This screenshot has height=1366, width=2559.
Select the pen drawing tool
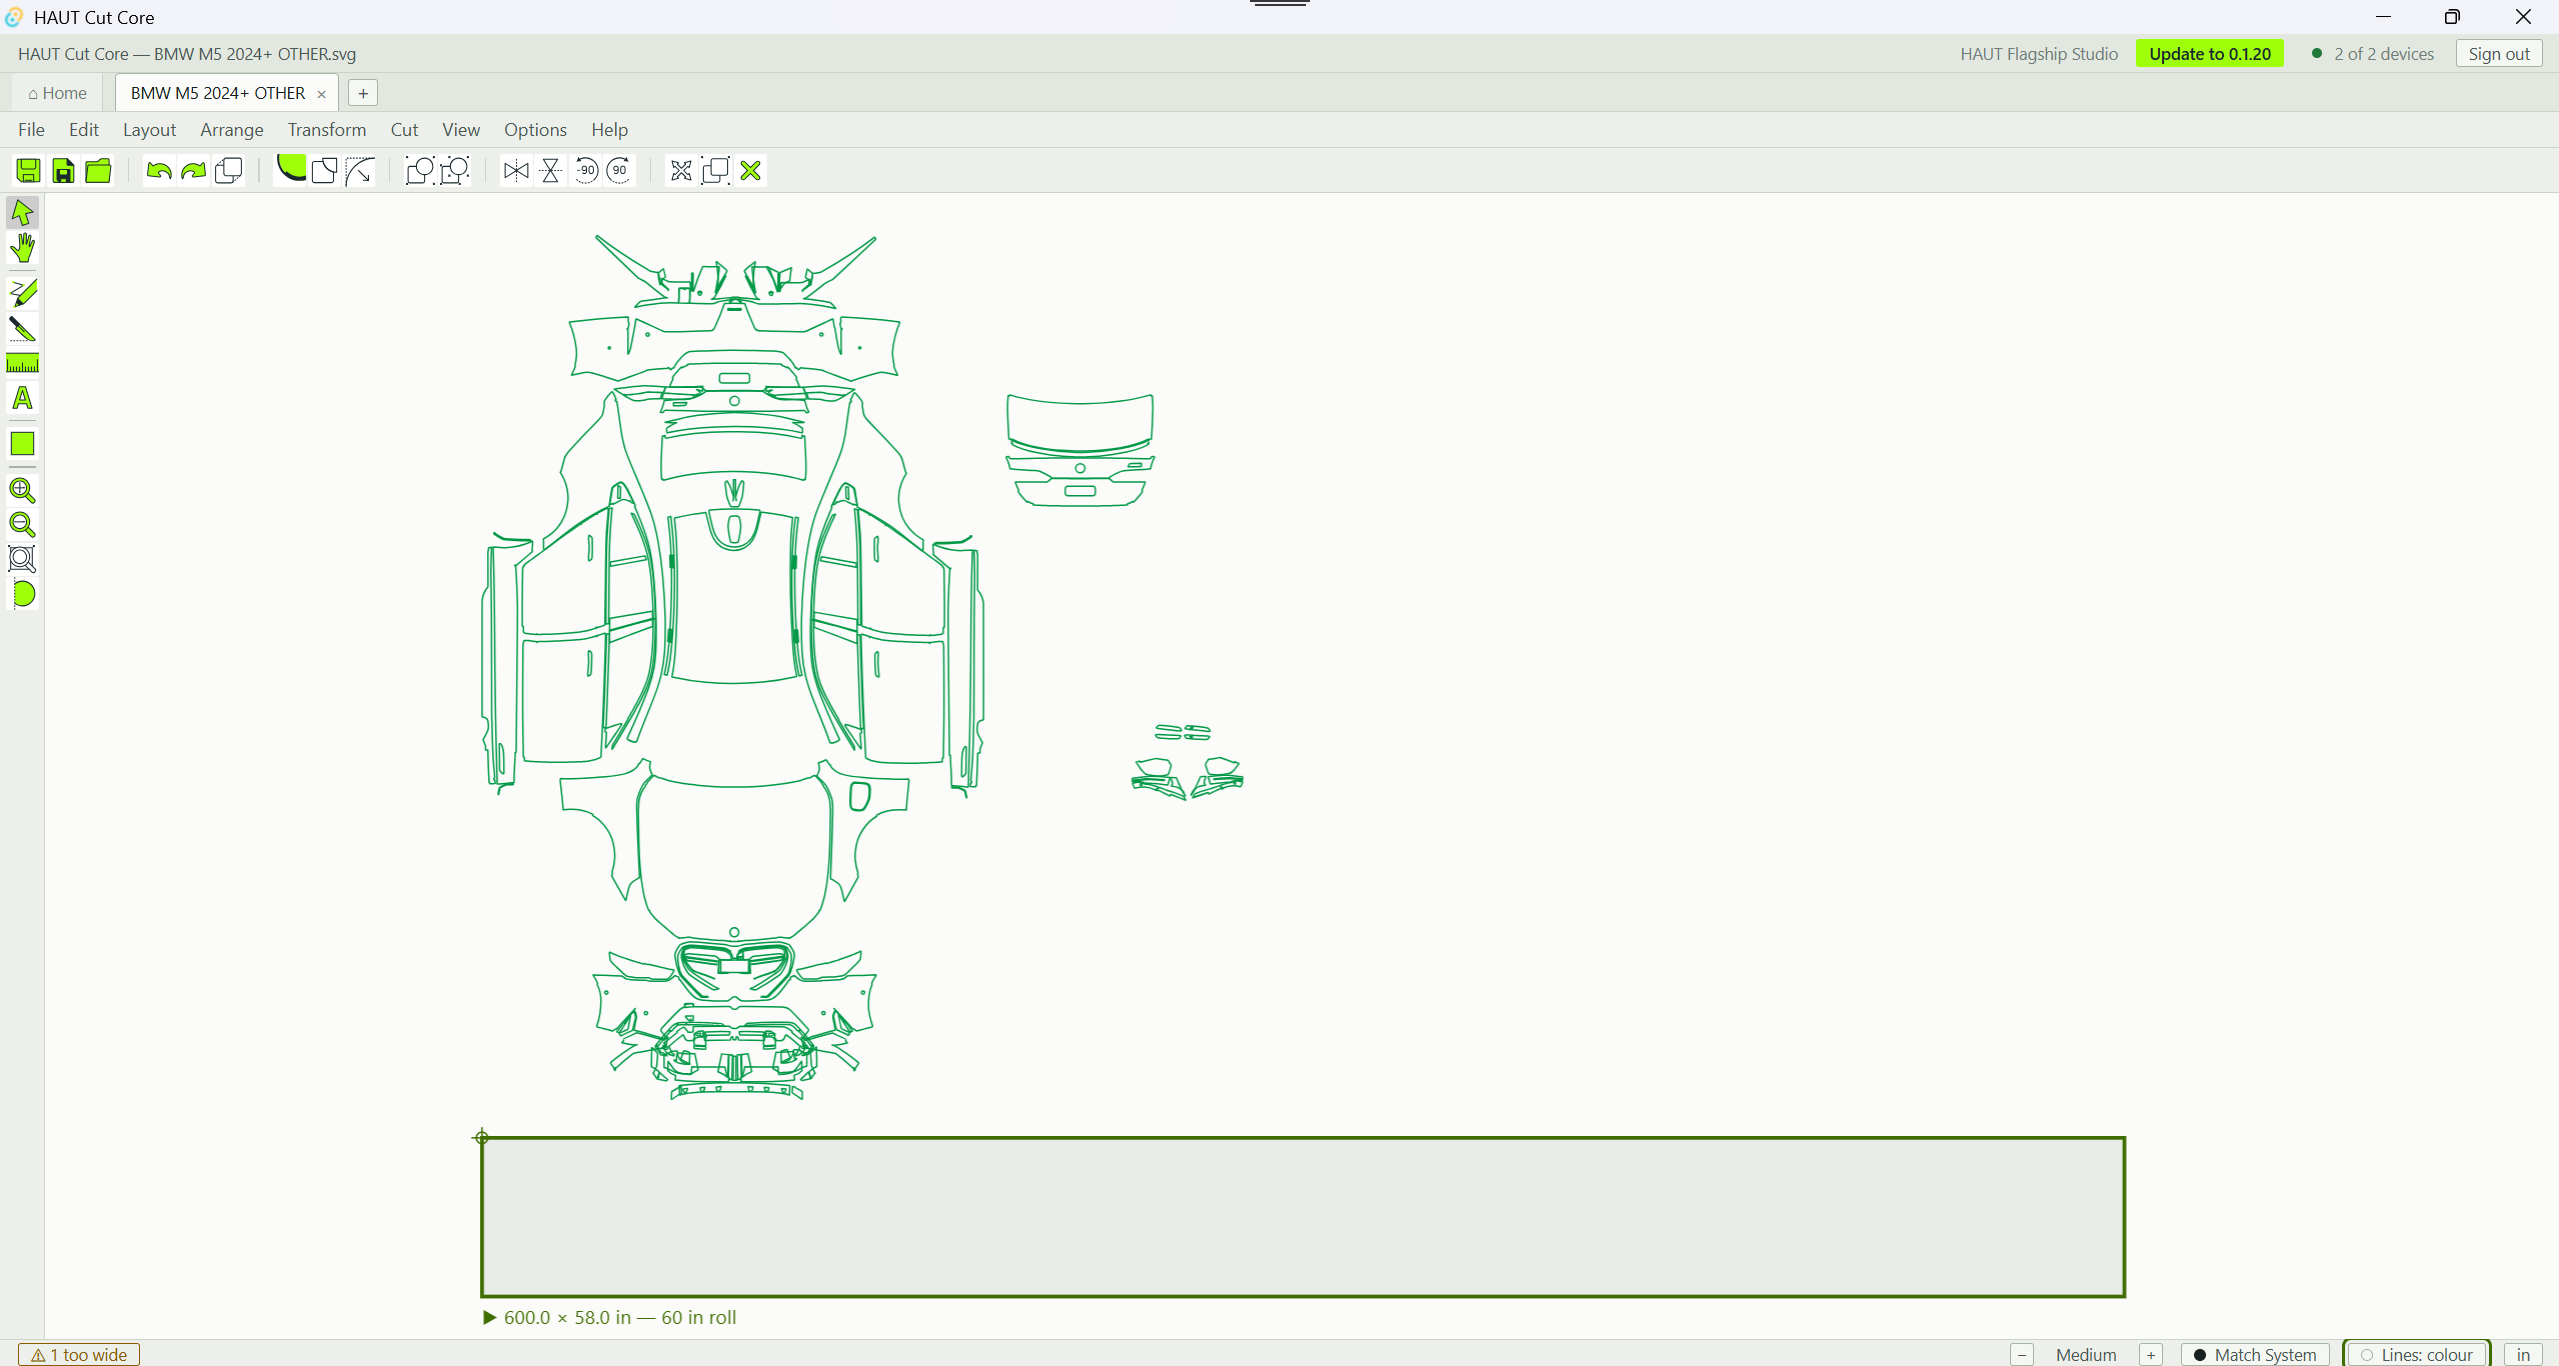[22, 293]
